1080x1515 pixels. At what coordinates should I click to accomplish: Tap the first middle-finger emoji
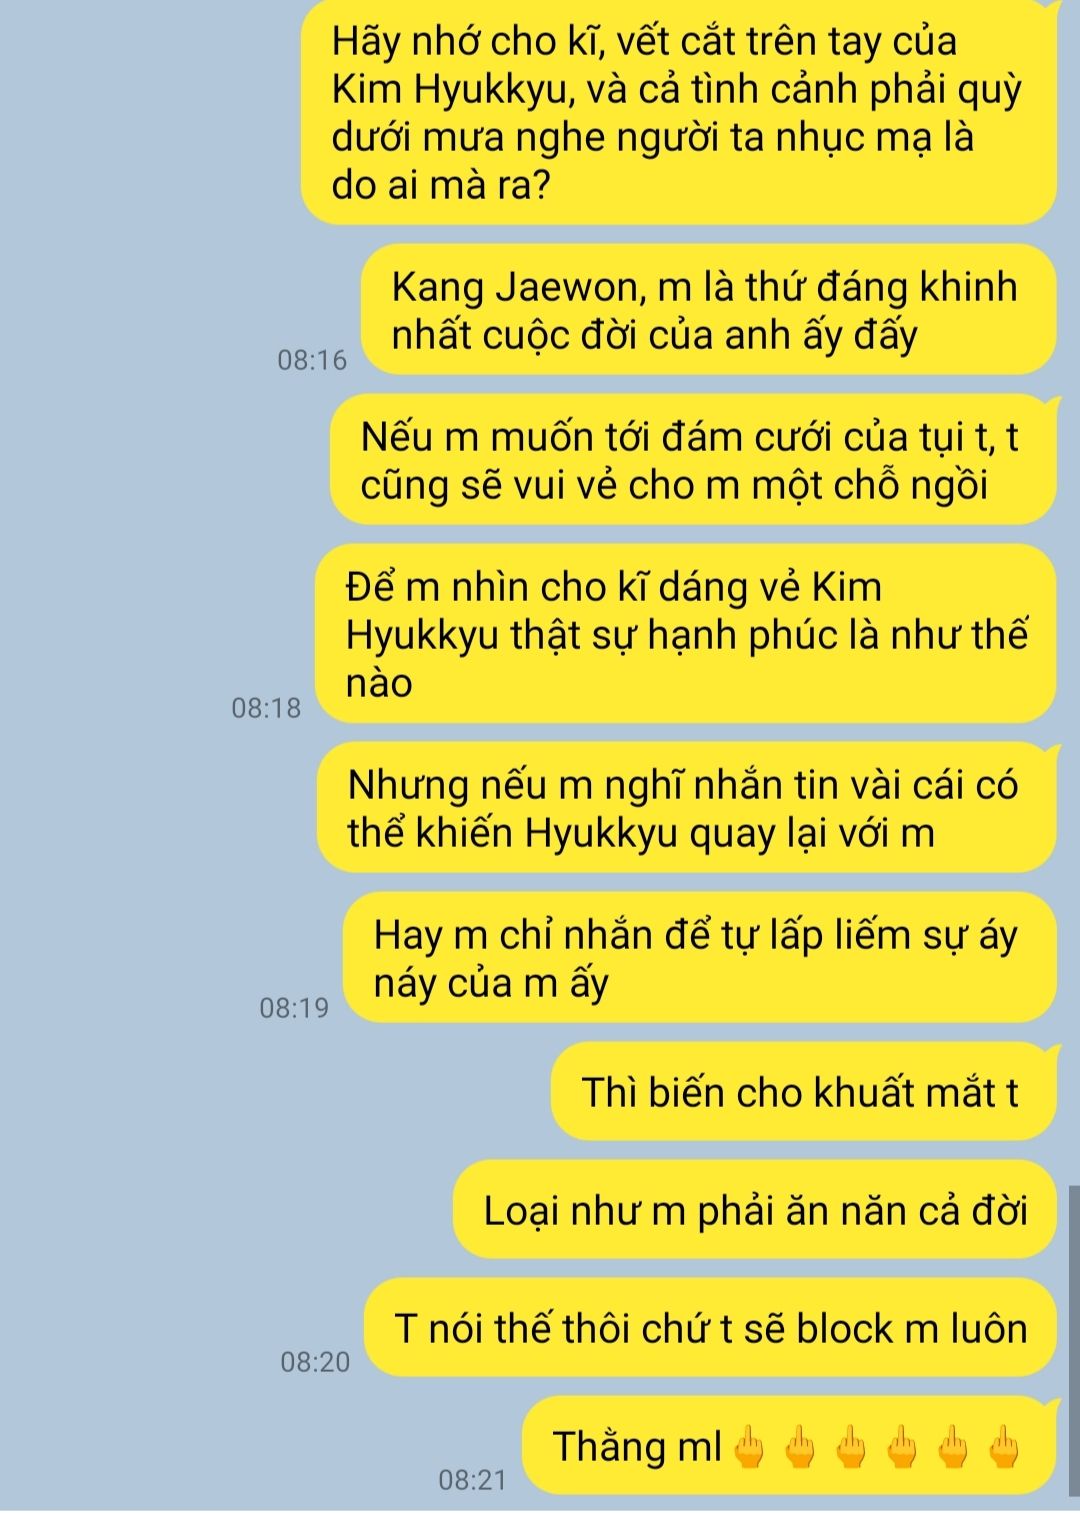tap(749, 1448)
